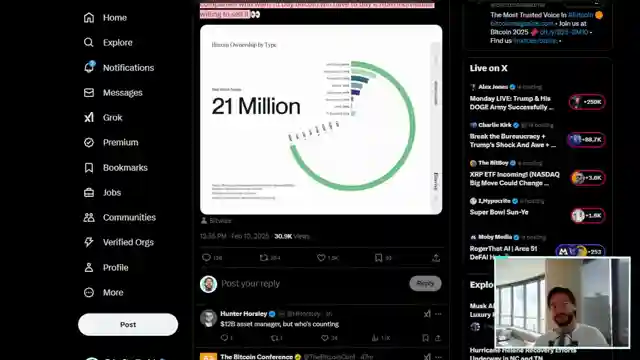Bookmark the main post
The image size is (640, 360).
tap(378, 258)
